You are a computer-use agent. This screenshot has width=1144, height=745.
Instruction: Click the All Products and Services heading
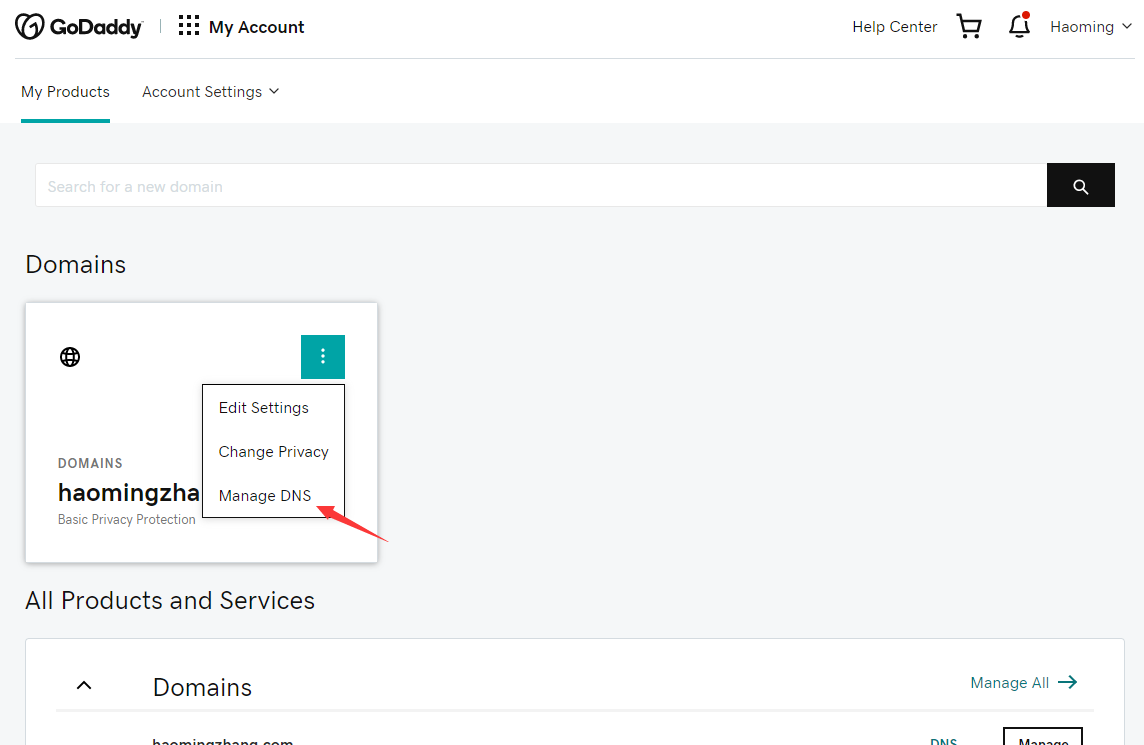pos(170,601)
